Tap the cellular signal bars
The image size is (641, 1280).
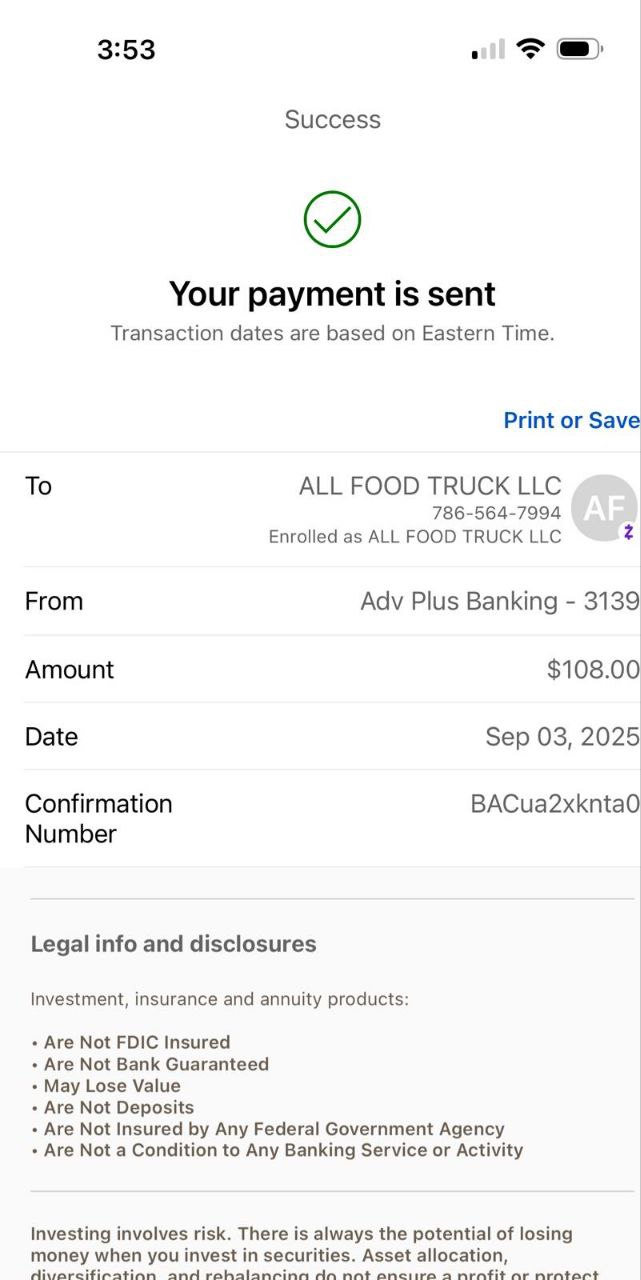tap(488, 50)
